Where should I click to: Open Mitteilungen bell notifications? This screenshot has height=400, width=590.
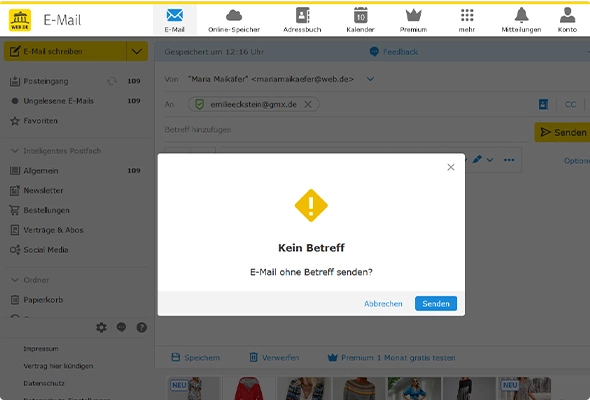click(521, 20)
